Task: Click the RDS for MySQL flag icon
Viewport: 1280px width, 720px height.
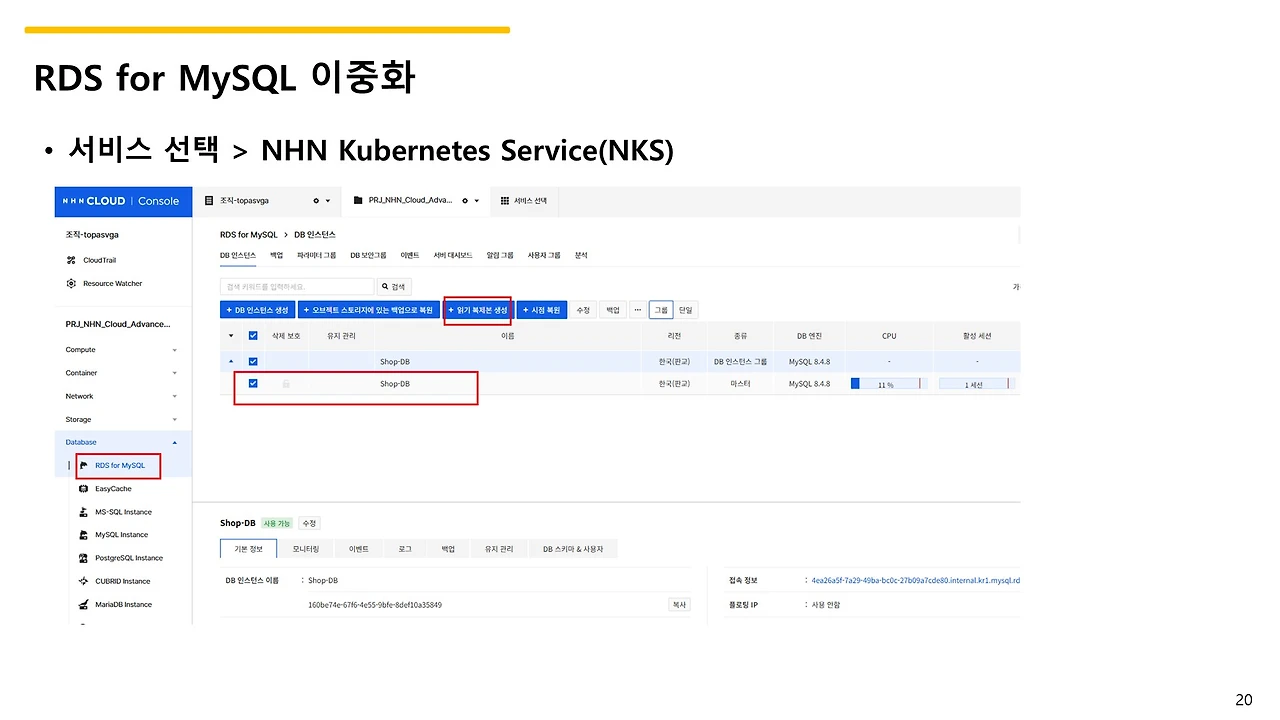Action: coord(84,465)
